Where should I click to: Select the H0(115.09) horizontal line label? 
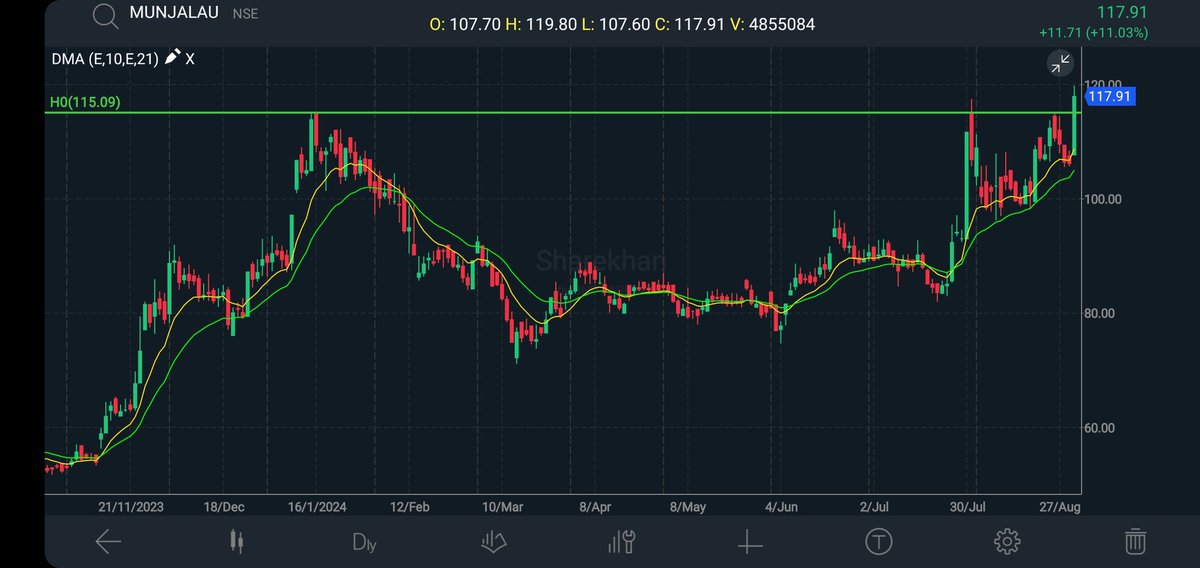(85, 102)
